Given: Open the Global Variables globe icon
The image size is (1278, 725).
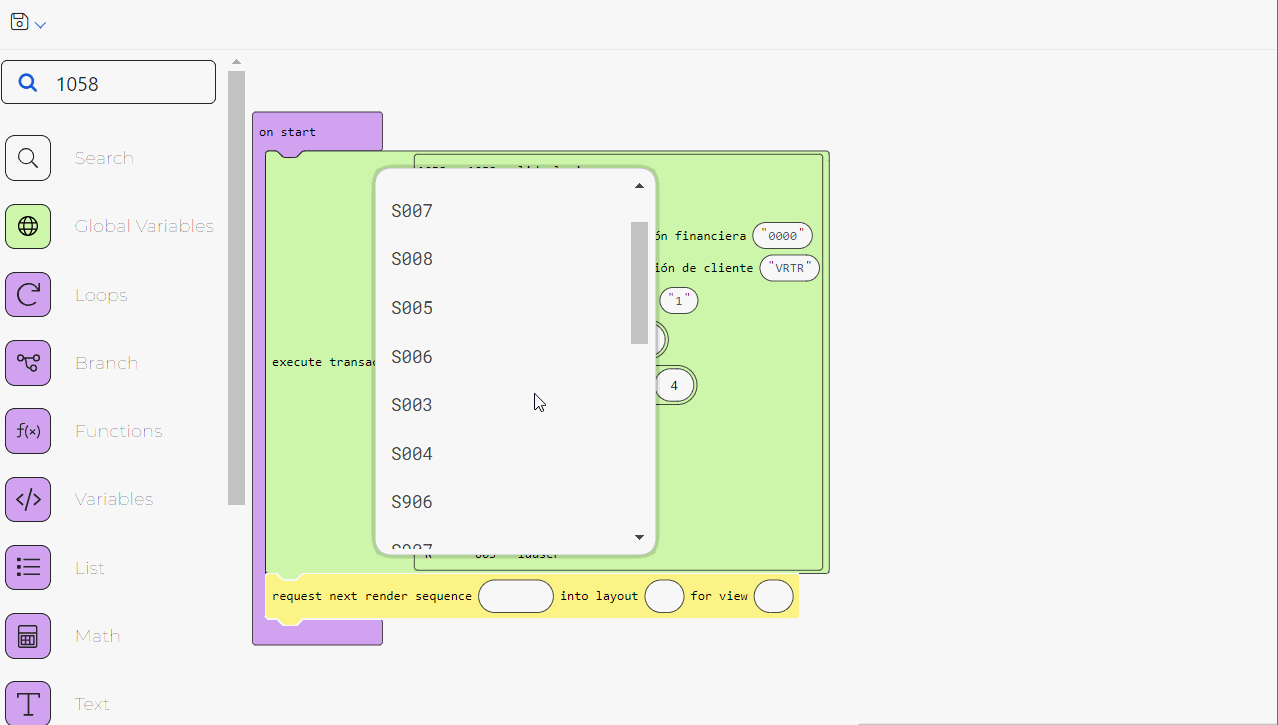Looking at the screenshot, I should 28,226.
